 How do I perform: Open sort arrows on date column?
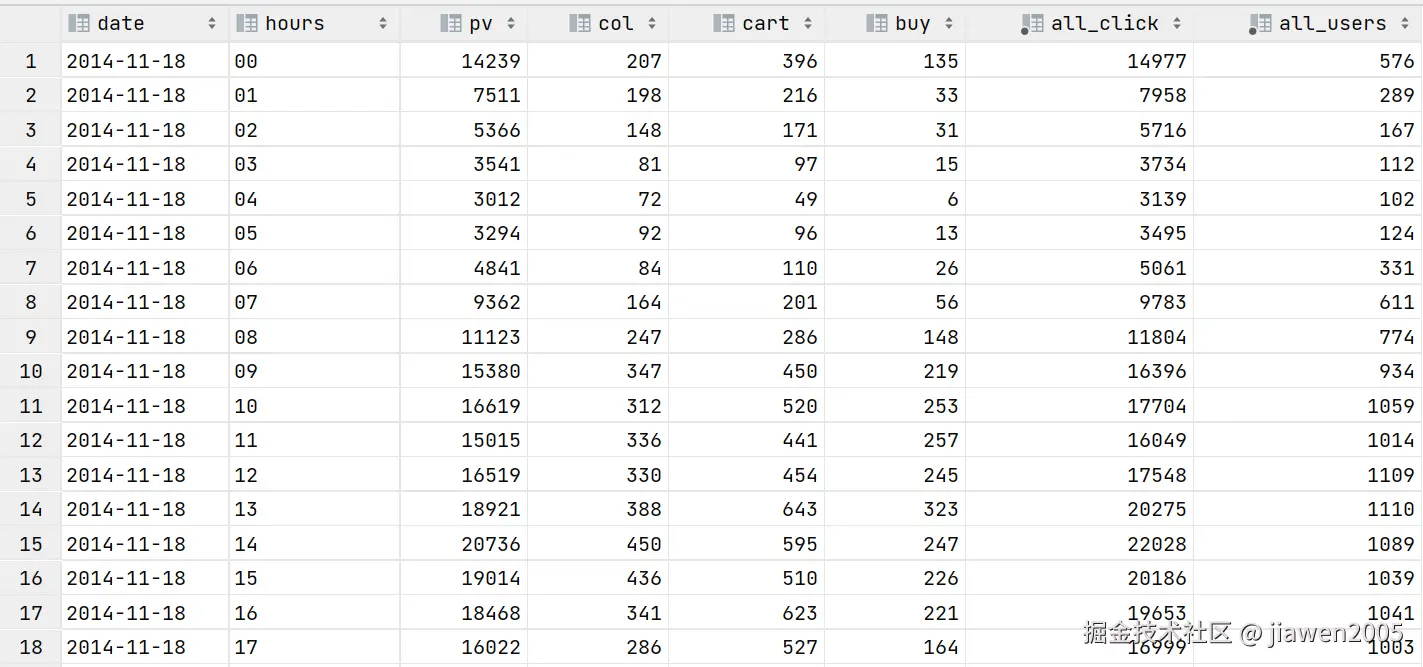click(212, 23)
